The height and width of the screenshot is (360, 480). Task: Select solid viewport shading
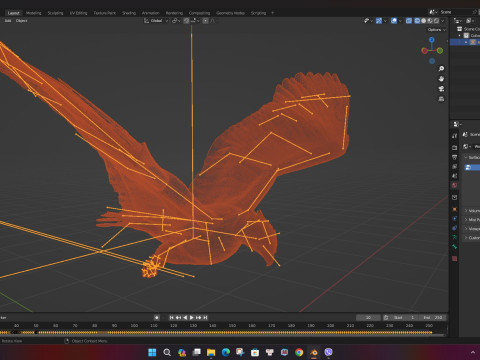click(424, 21)
